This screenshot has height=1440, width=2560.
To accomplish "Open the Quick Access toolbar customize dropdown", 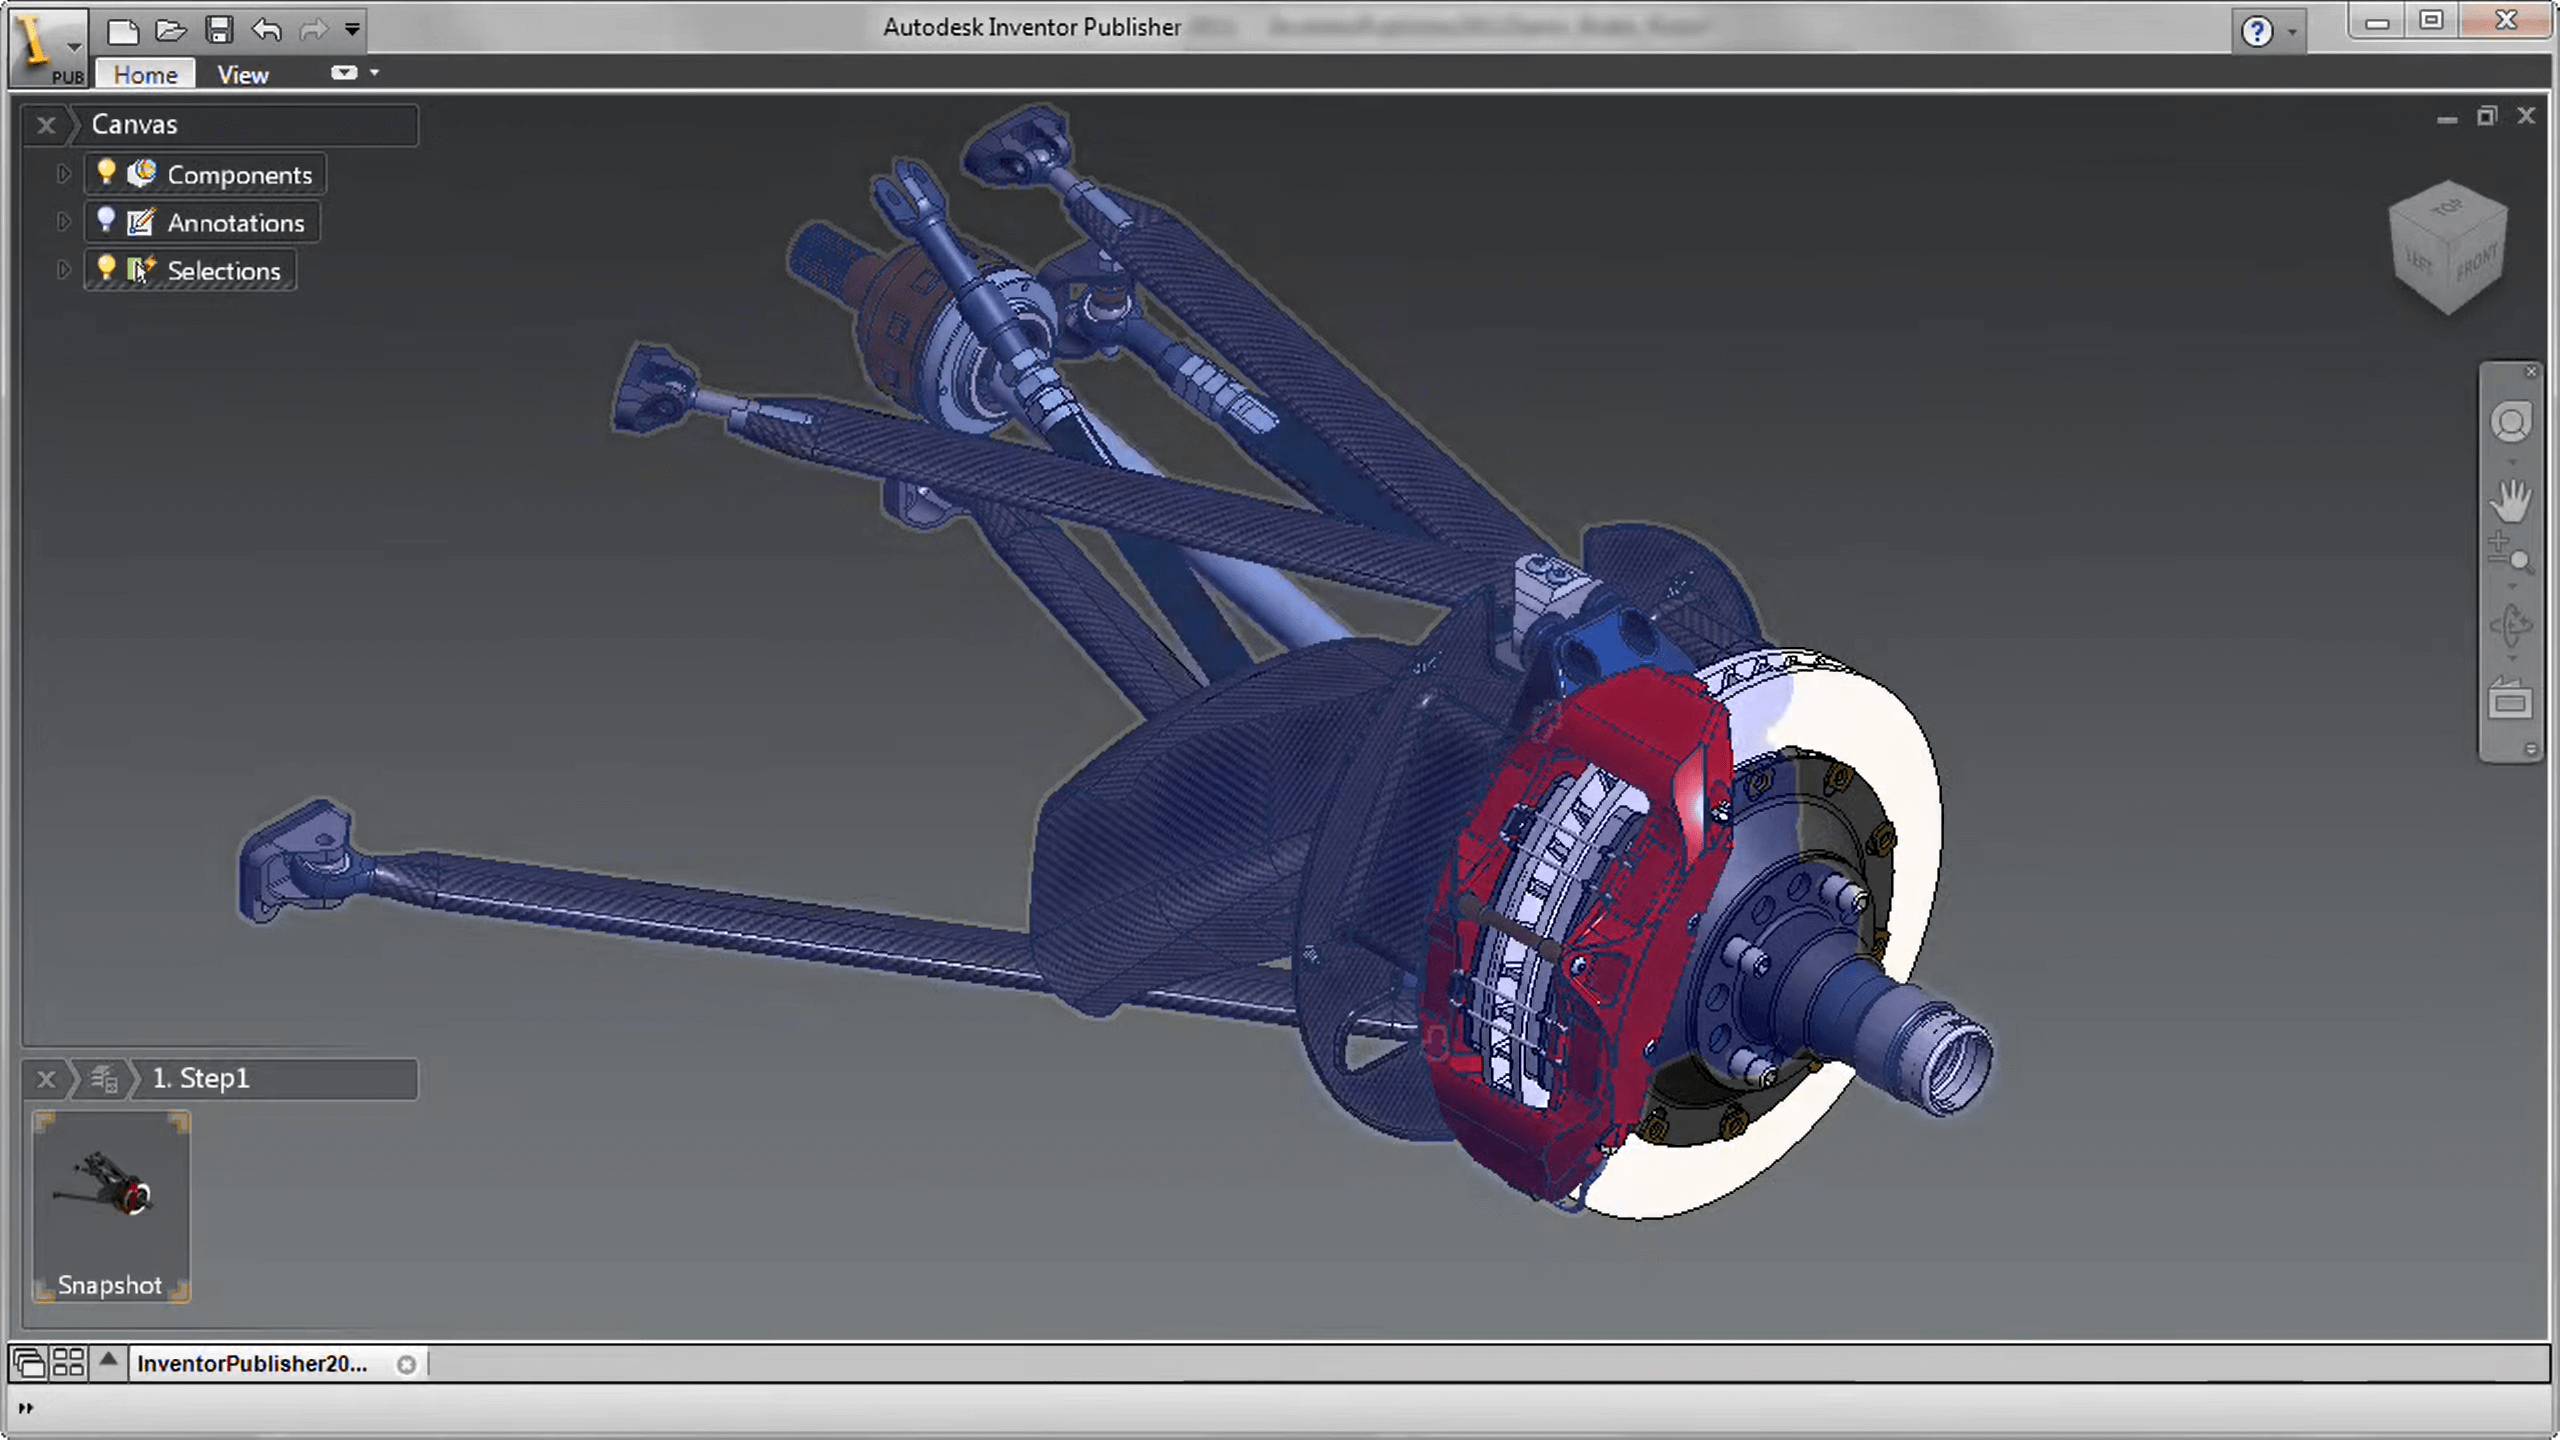I will (351, 31).
